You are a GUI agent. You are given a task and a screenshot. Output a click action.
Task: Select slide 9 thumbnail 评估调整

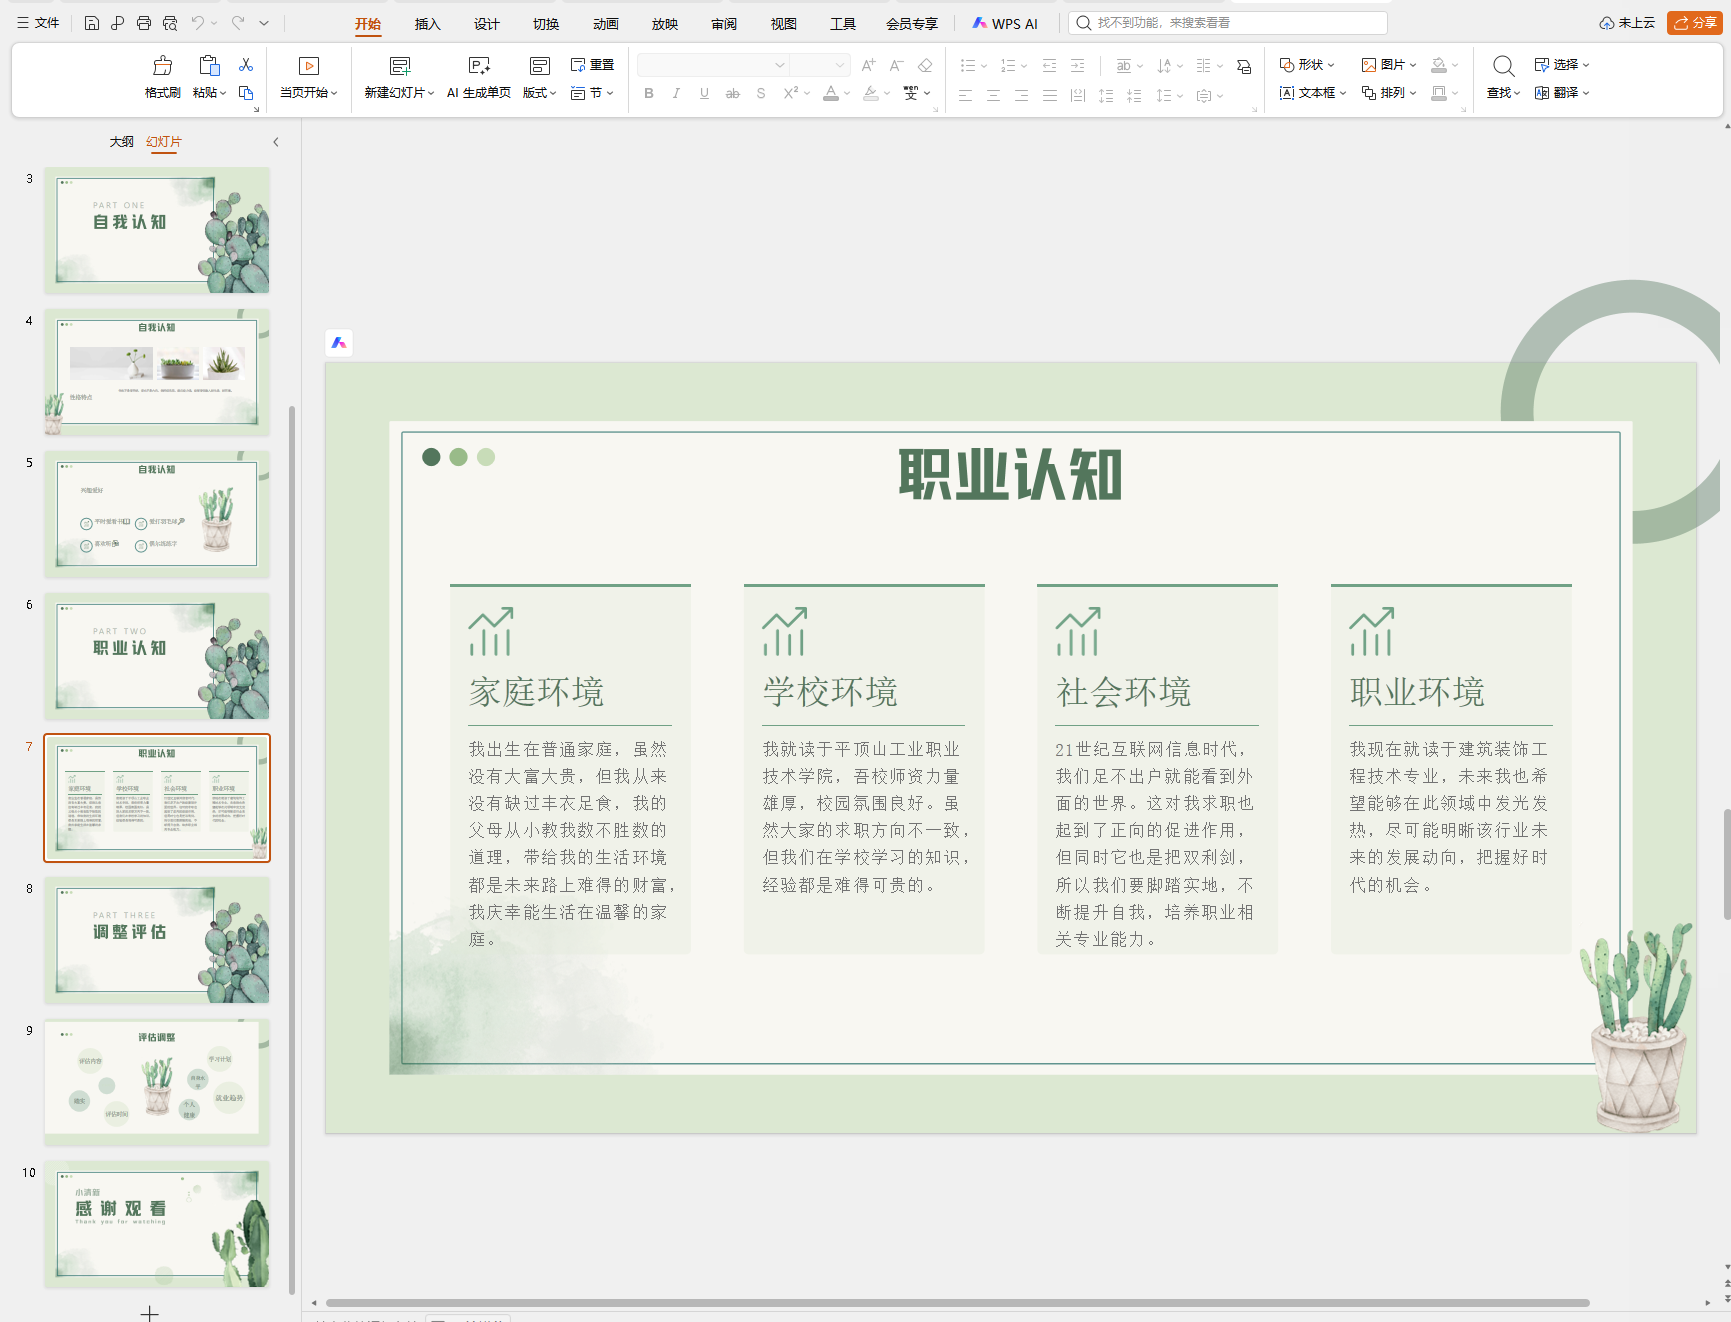(x=157, y=1082)
